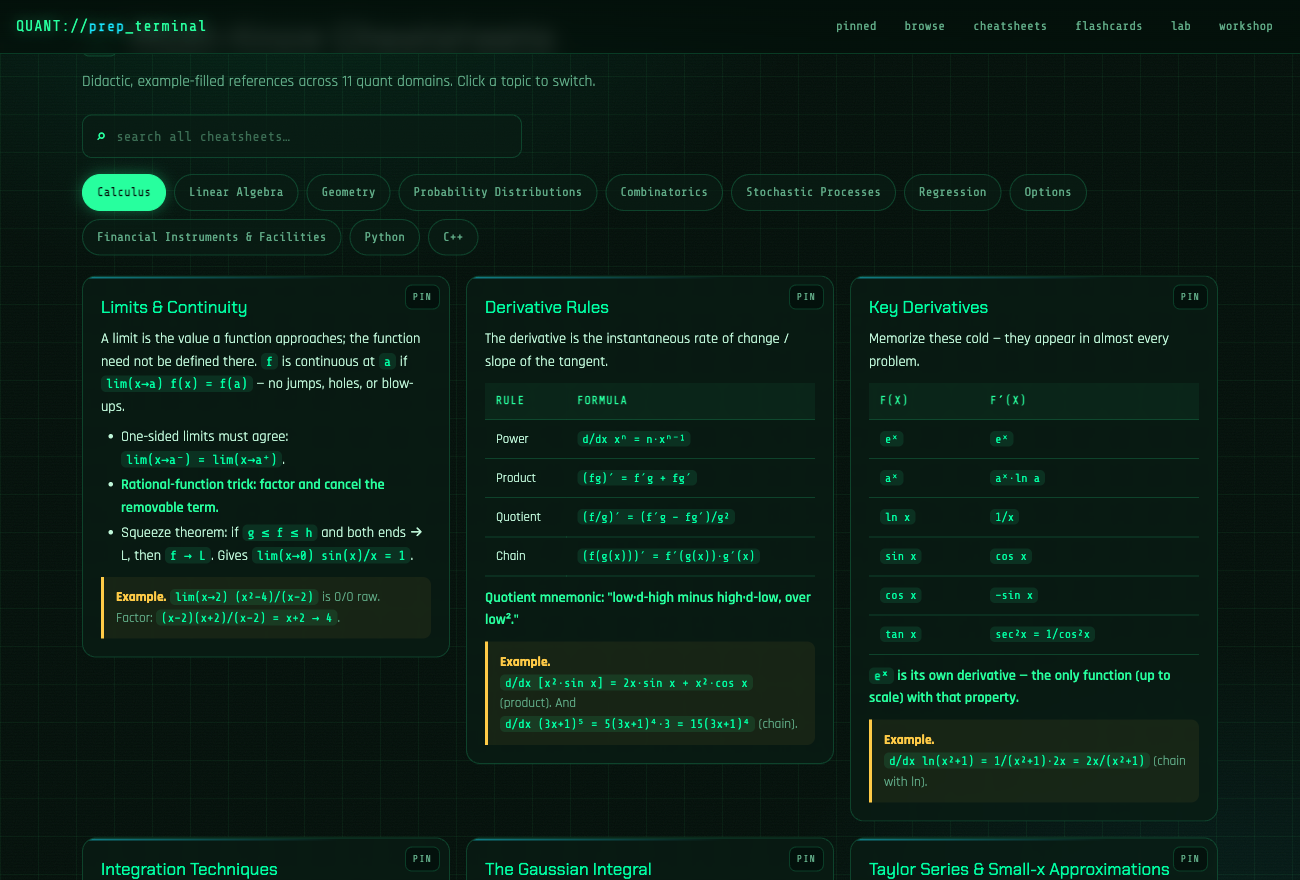Click the Integration Techniques heading
Viewport: 1300px width, 880px height.
coord(189,869)
